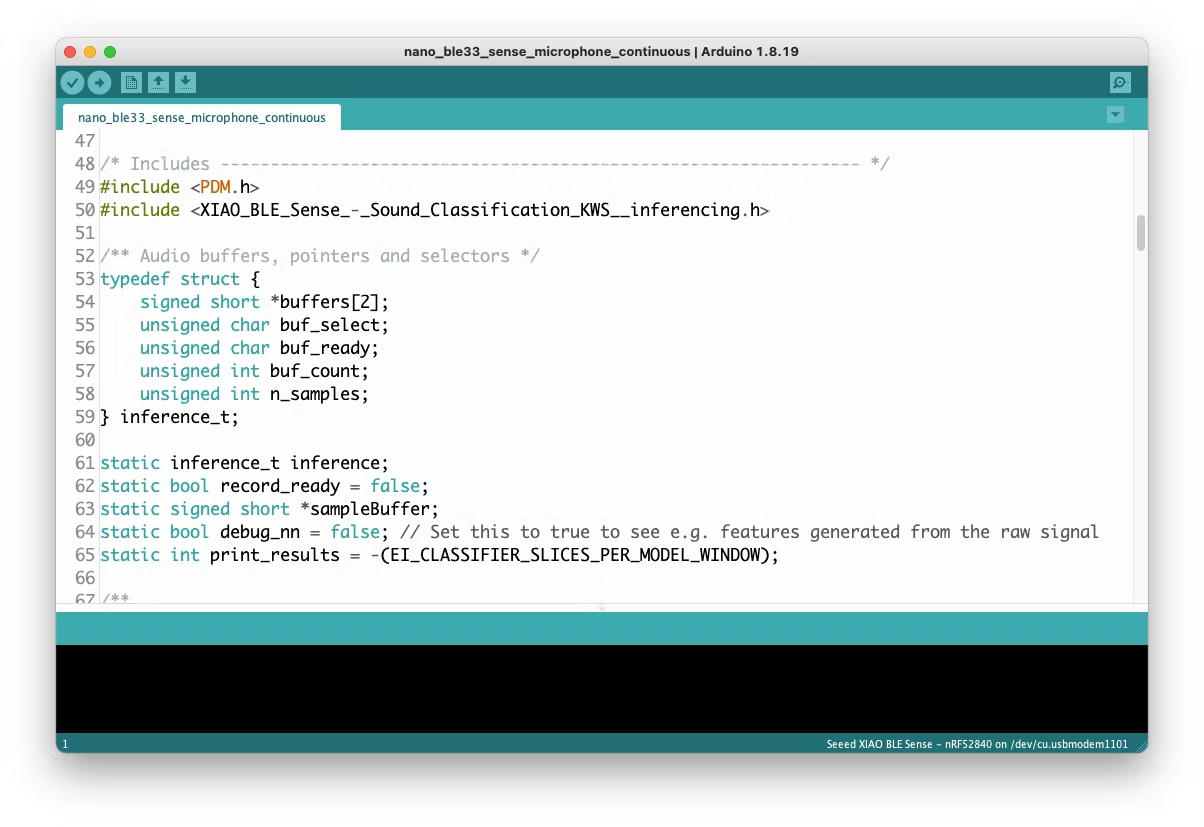Click the 'Audio buffers, pointers and selectors' comment
1204x827 pixels.
click(320, 256)
